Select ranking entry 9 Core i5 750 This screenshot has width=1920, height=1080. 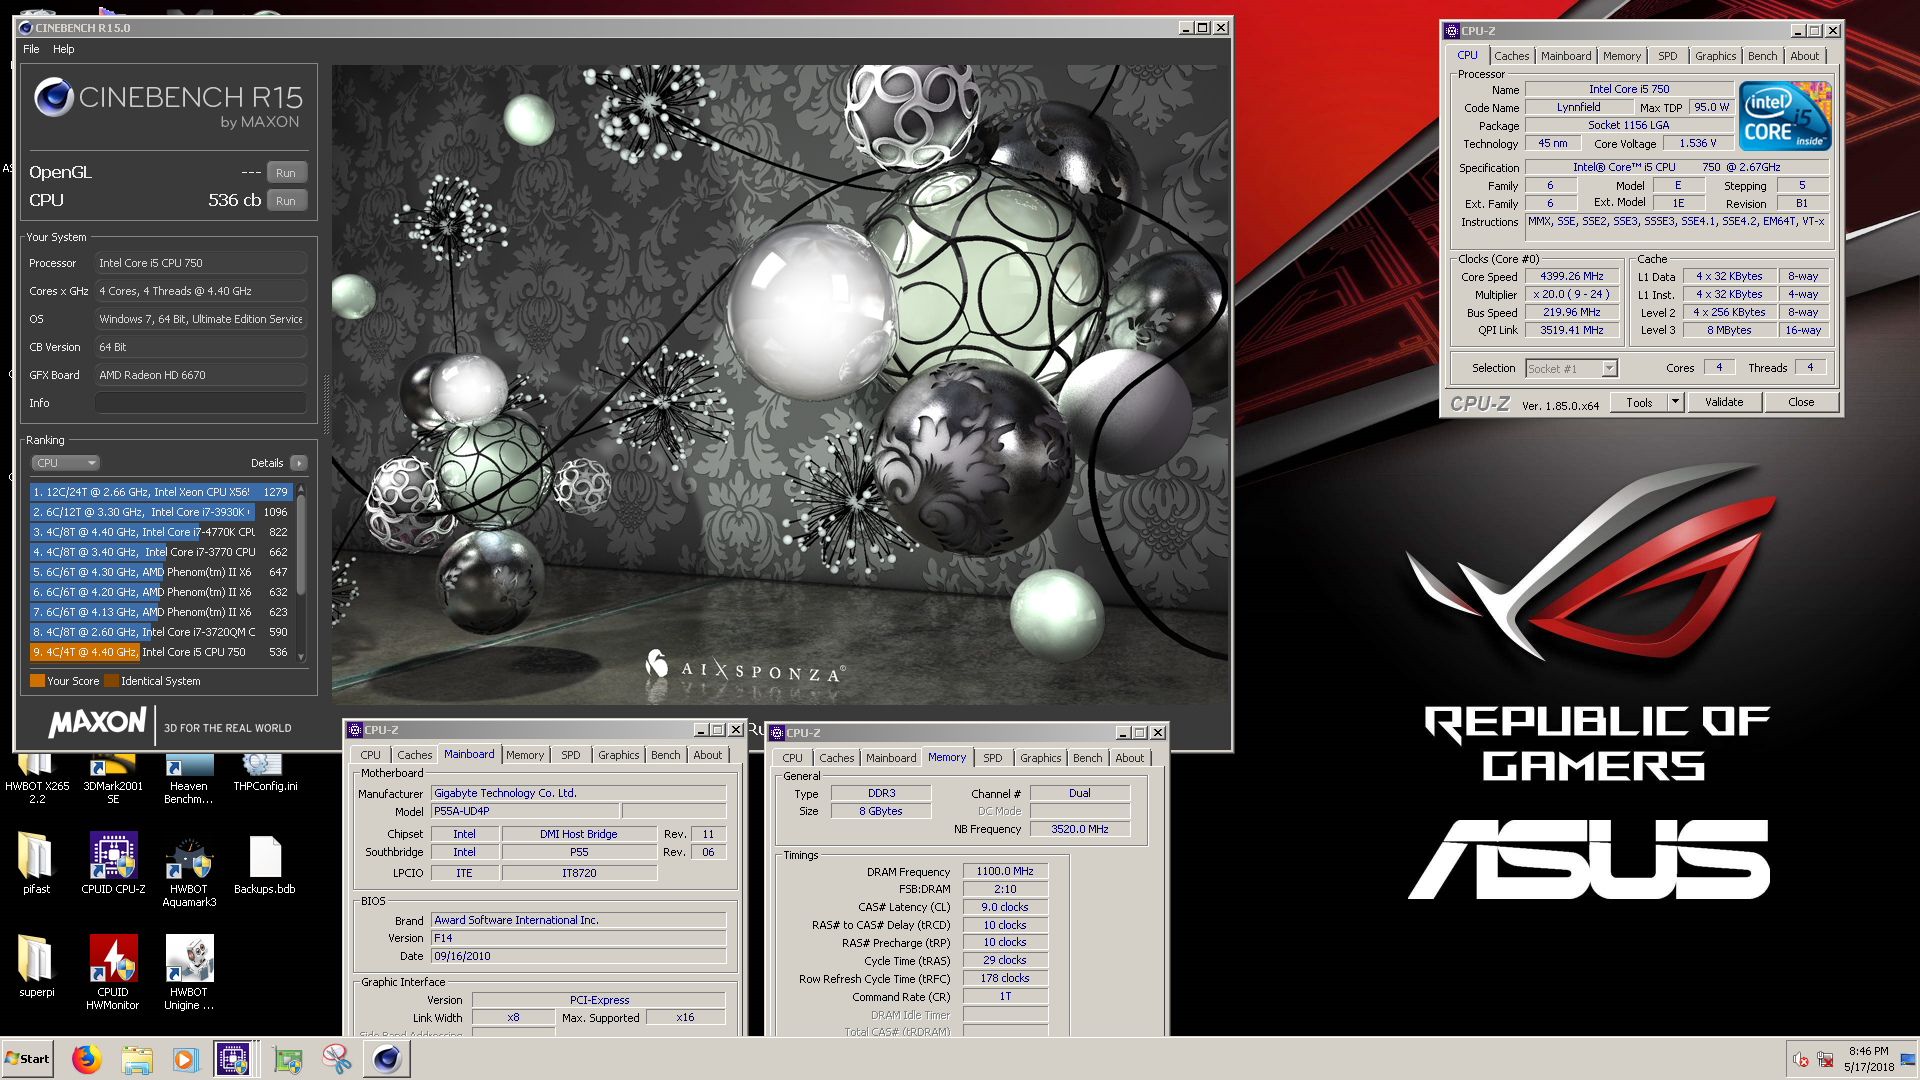(160, 652)
